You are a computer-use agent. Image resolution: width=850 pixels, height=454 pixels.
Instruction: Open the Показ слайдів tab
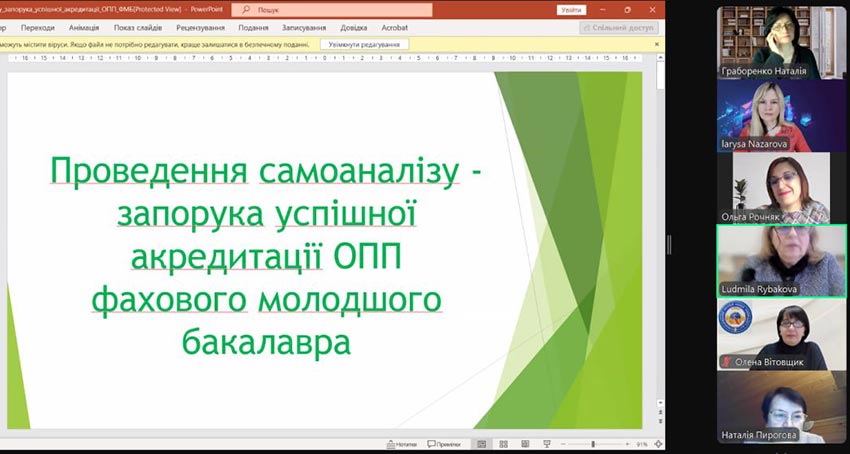click(138, 28)
